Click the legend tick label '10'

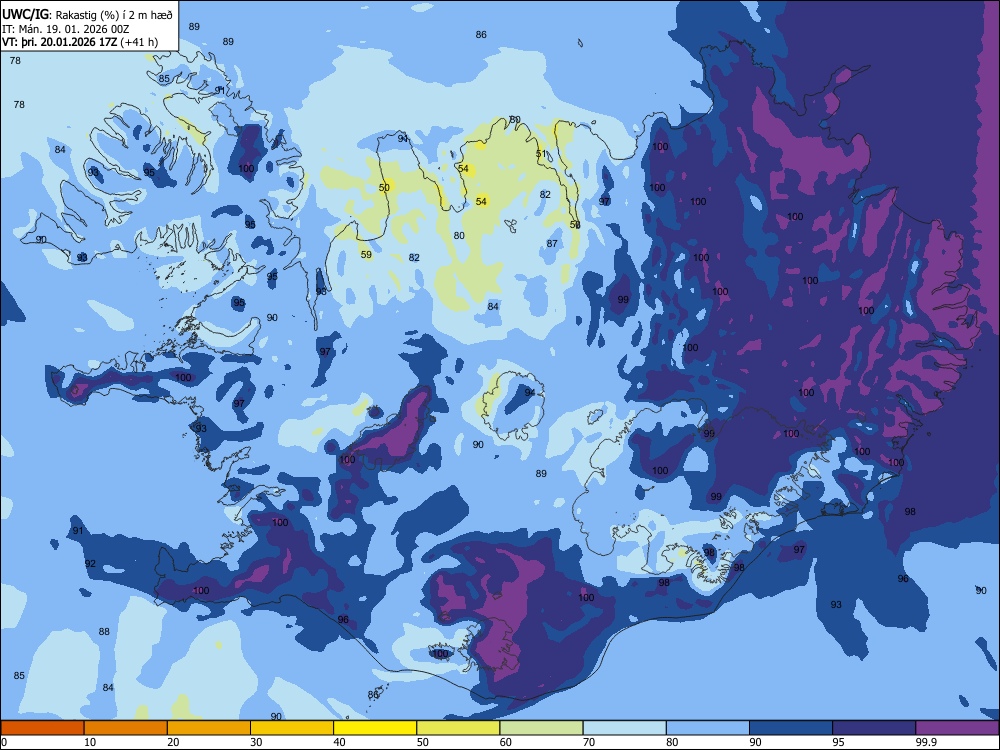click(x=90, y=742)
